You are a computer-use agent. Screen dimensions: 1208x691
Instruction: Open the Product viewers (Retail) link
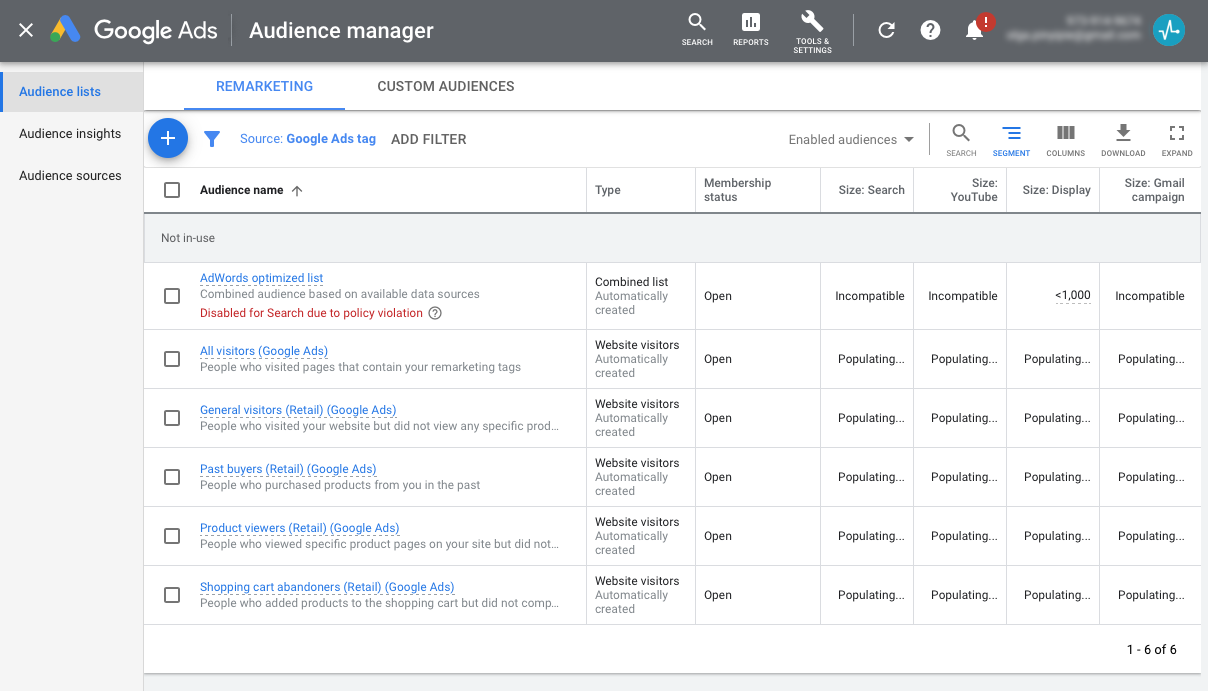point(300,528)
